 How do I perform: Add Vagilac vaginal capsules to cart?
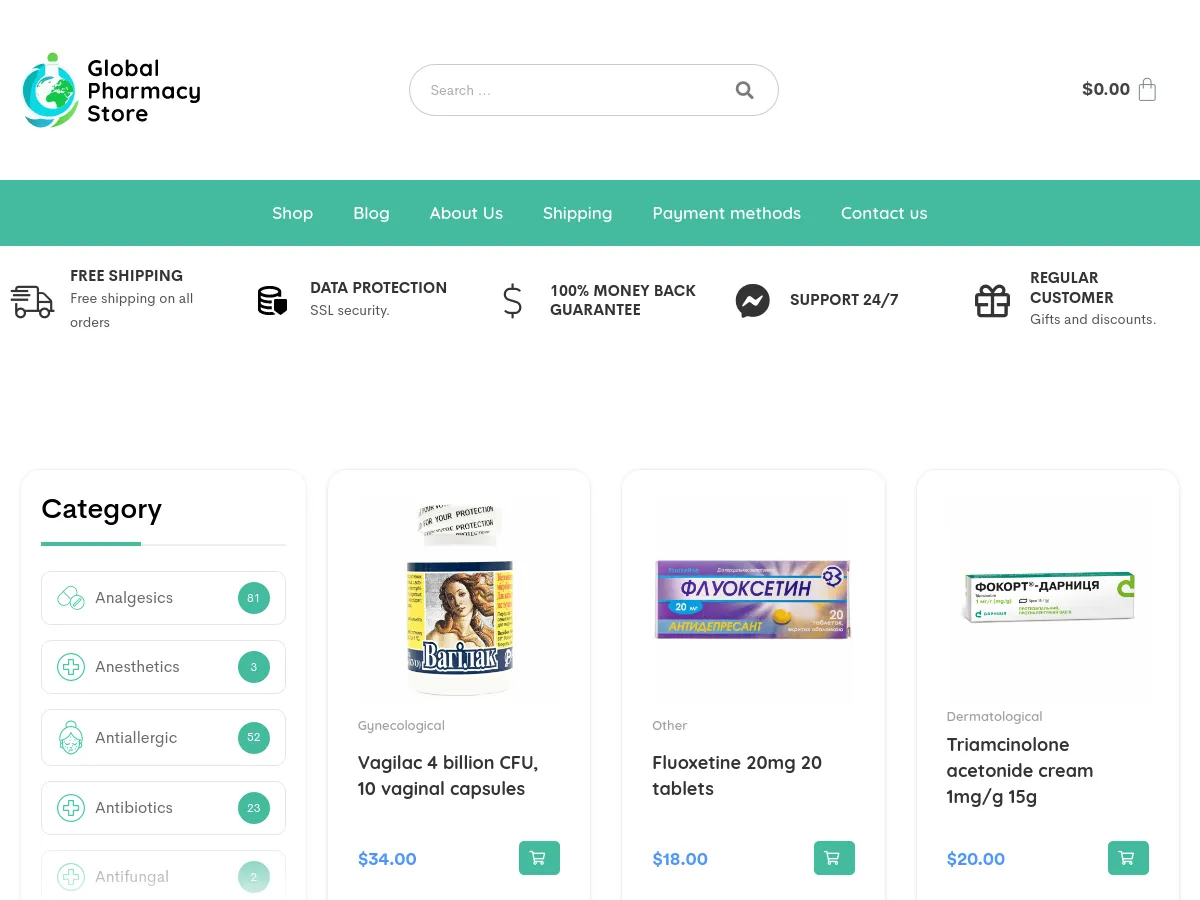click(x=539, y=857)
